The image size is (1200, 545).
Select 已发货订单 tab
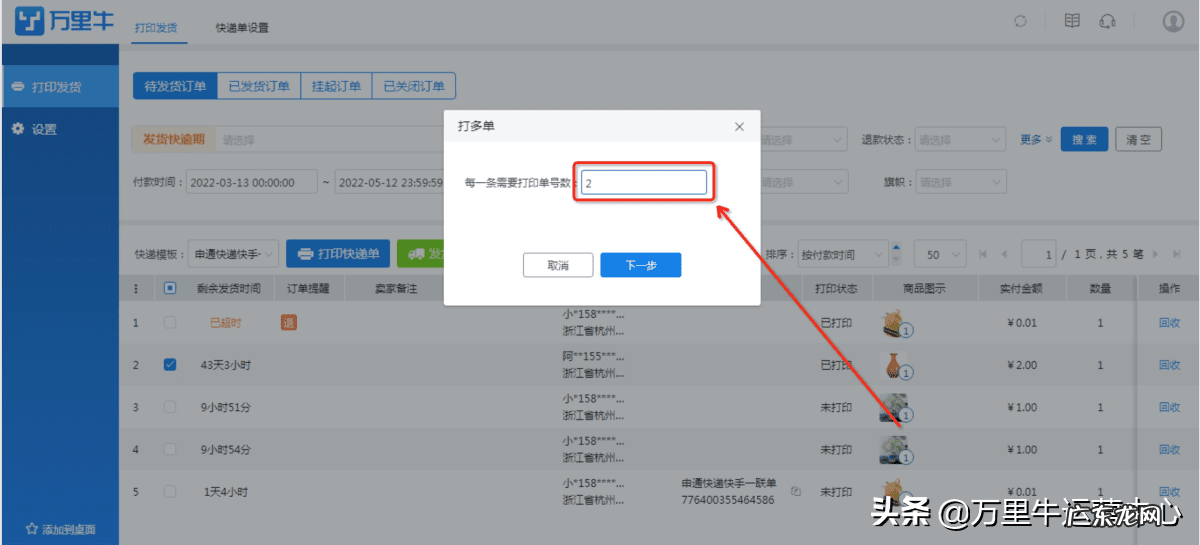[x=259, y=86]
